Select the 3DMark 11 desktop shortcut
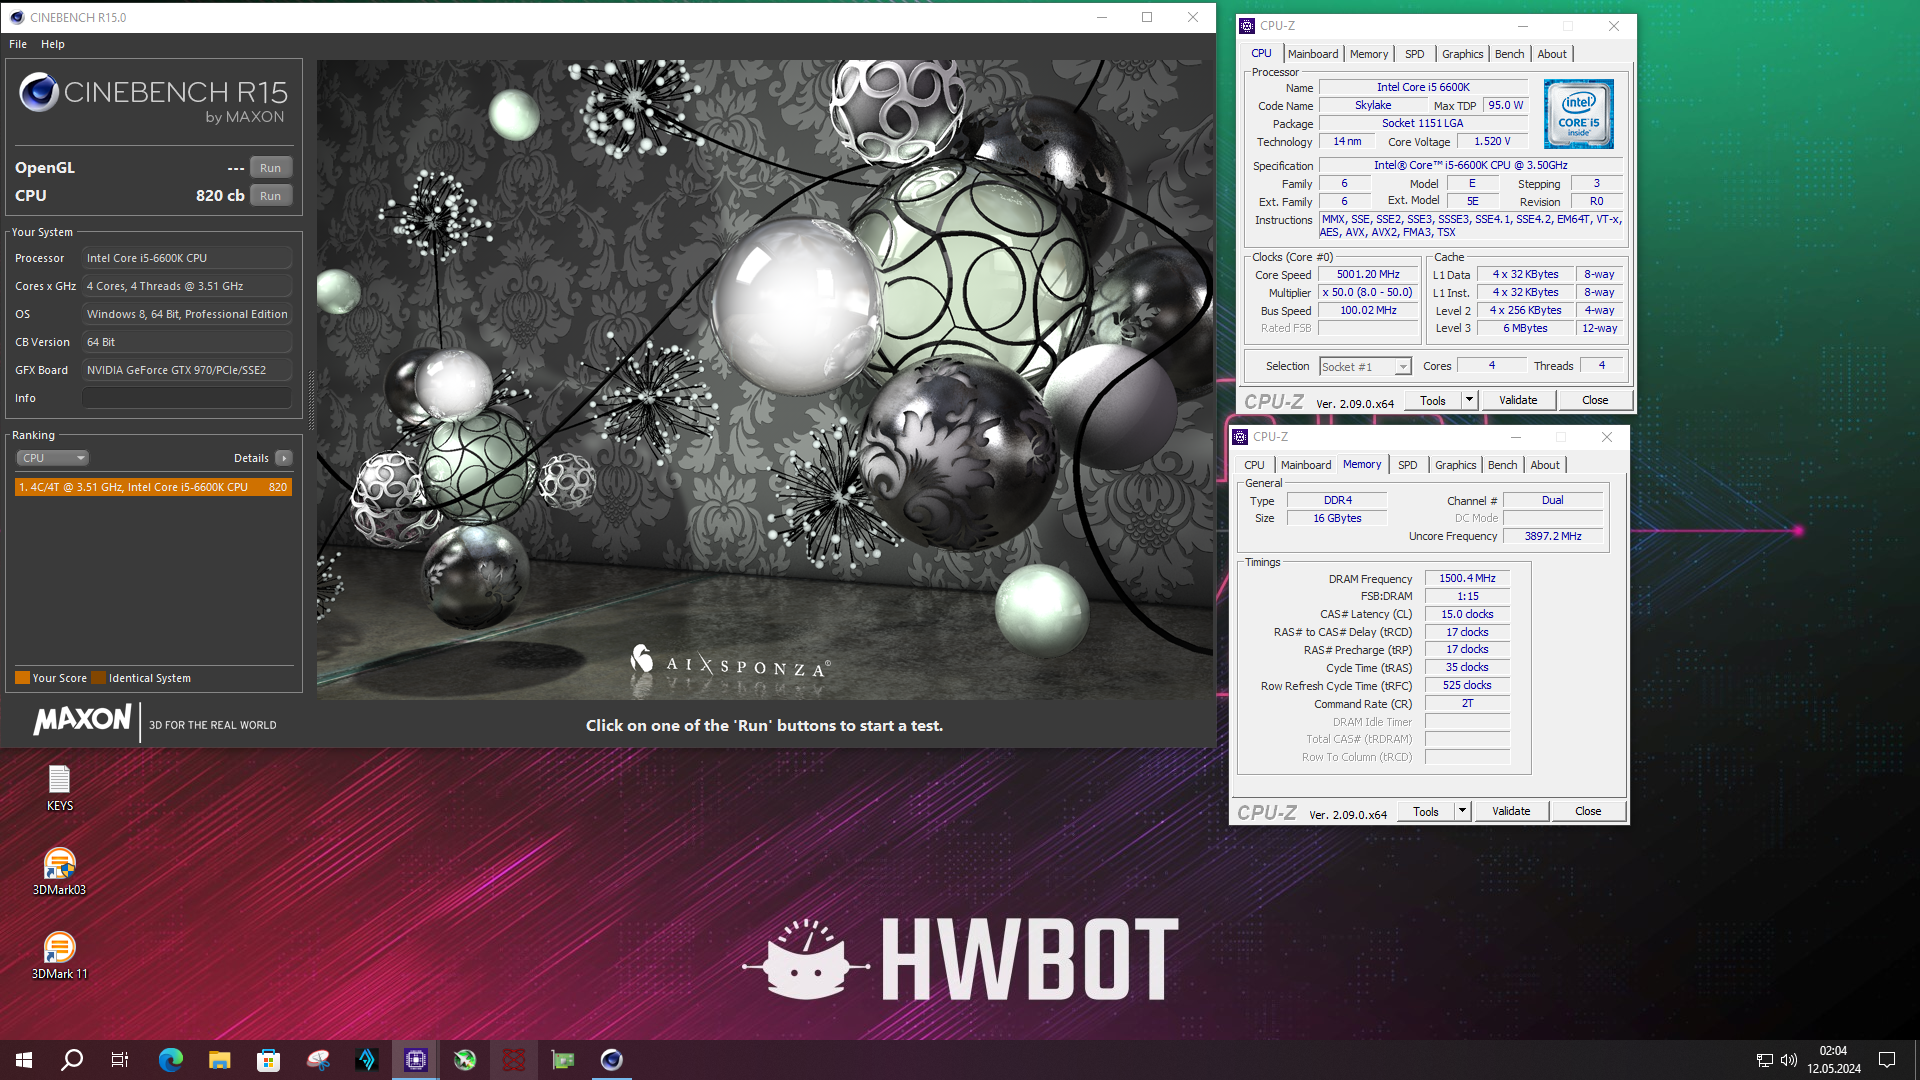The height and width of the screenshot is (1080, 1920). pyautogui.click(x=59, y=956)
